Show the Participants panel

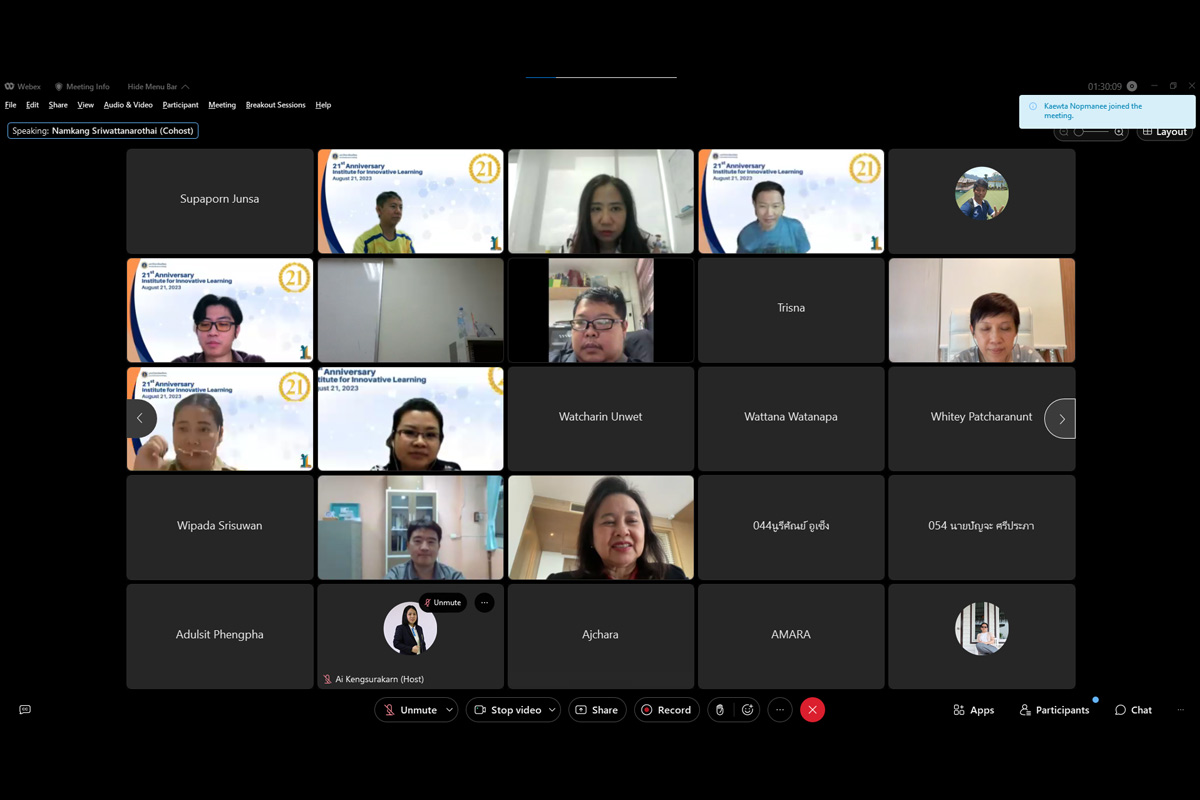(1054, 710)
